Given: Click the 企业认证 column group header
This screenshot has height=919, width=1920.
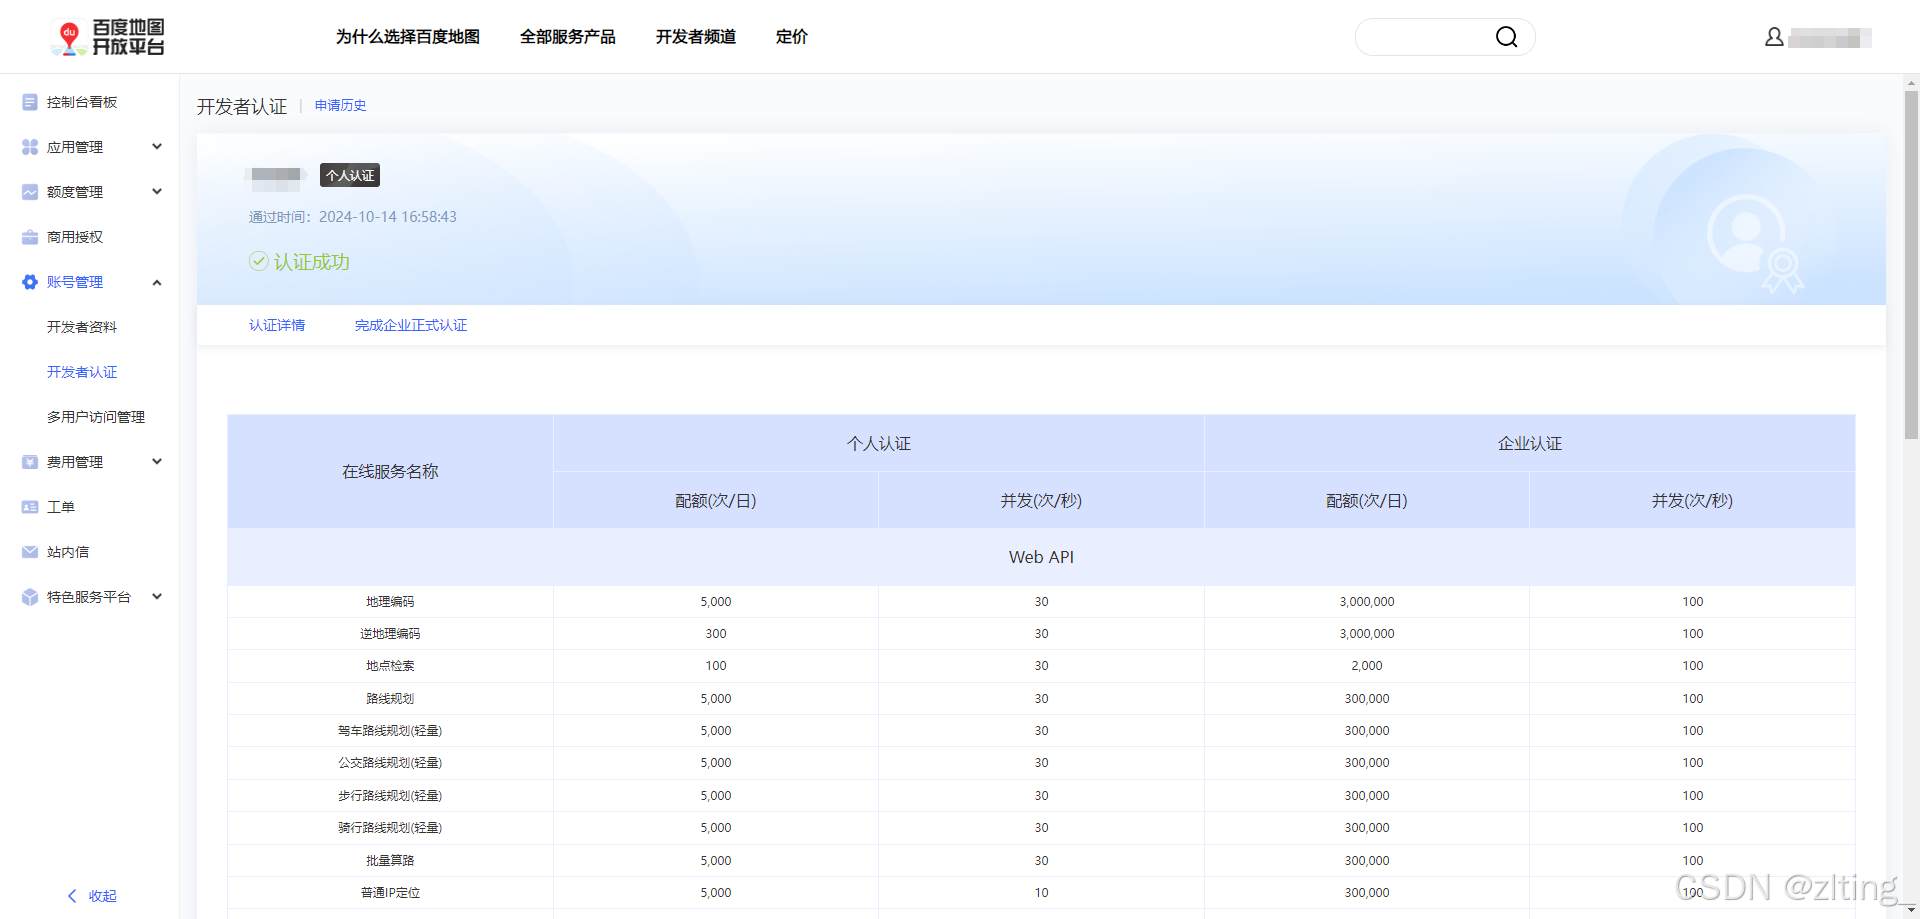Looking at the screenshot, I should click(x=1530, y=443).
